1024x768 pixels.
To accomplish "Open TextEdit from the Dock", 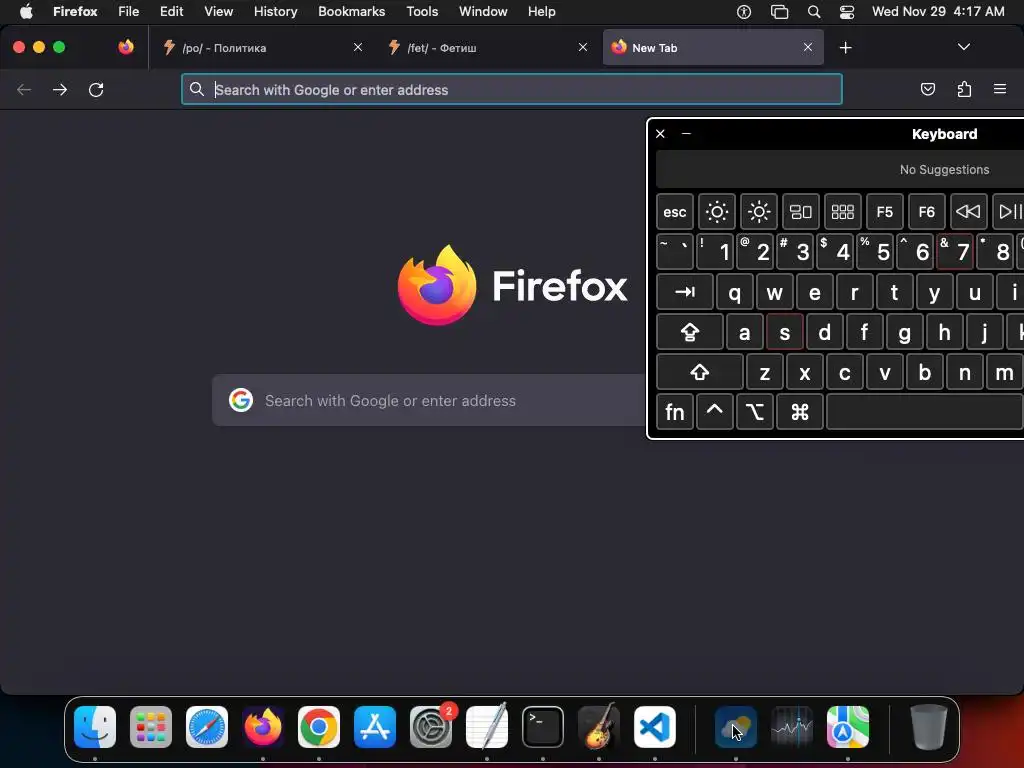I will (487, 727).
